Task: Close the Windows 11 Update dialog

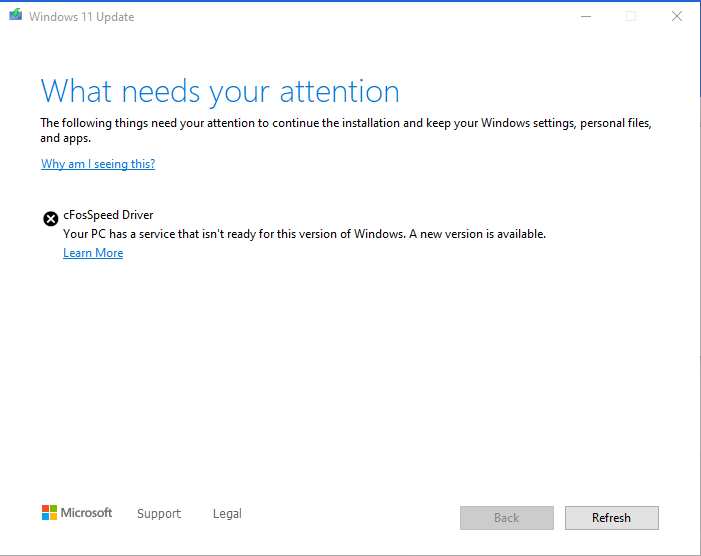Action: coord(677,16)
